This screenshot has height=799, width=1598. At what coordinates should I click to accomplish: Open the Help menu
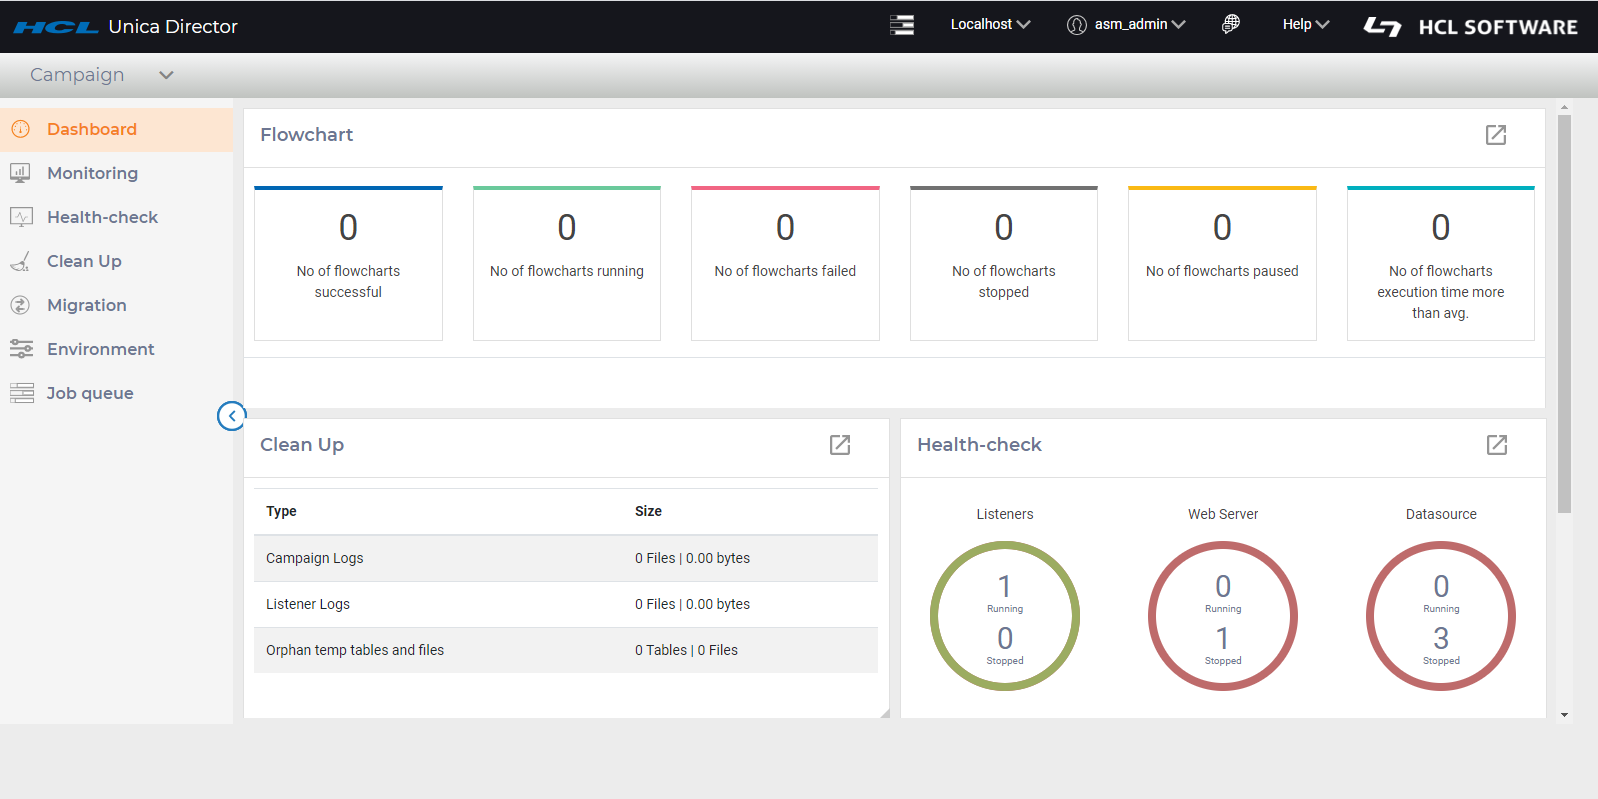pos(1305,24)
